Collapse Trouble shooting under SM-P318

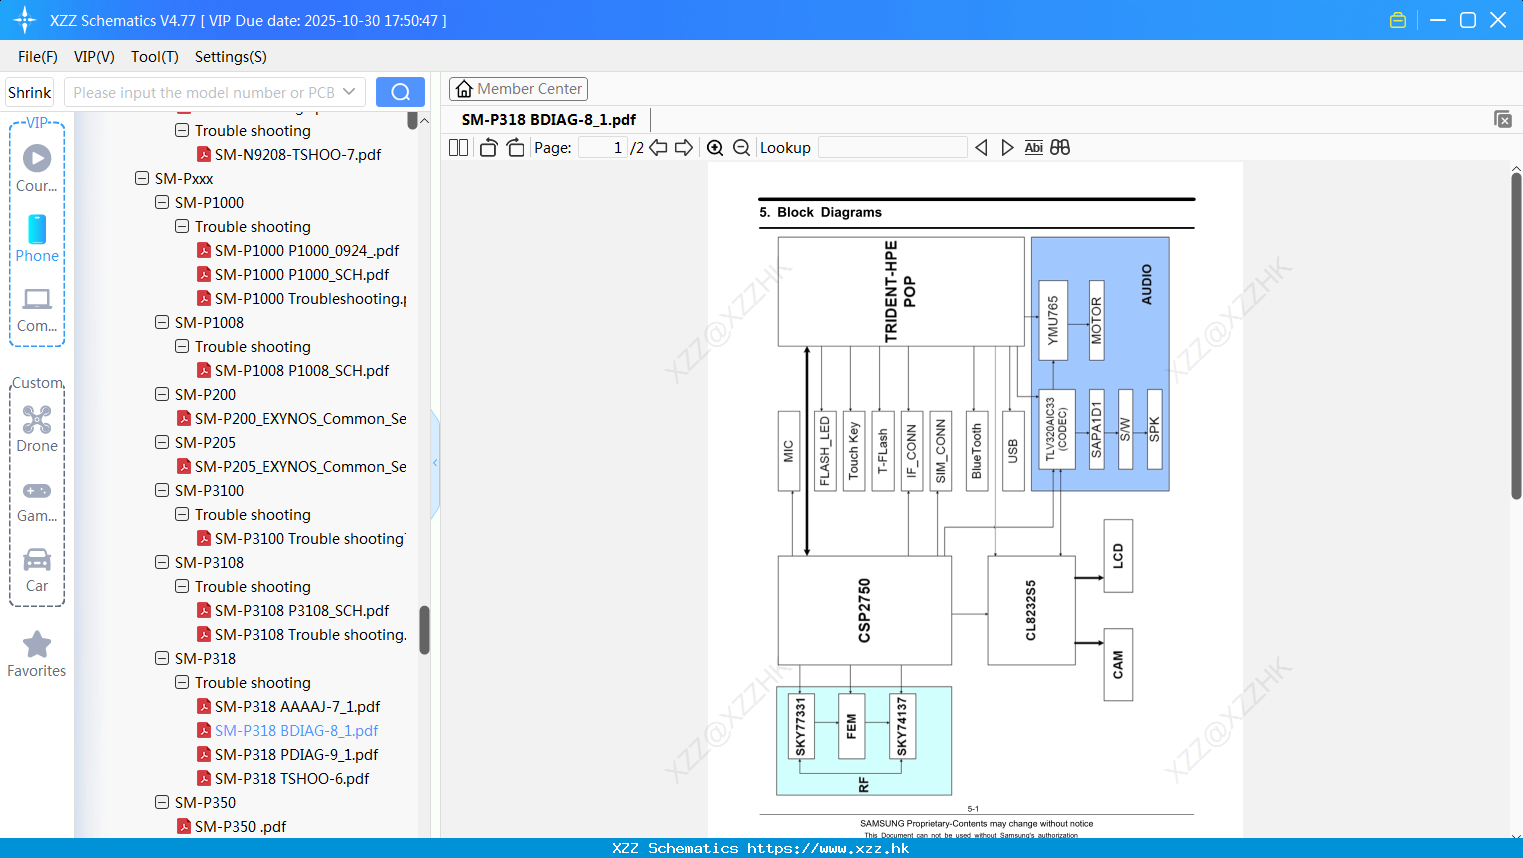(x=182, y=682)
